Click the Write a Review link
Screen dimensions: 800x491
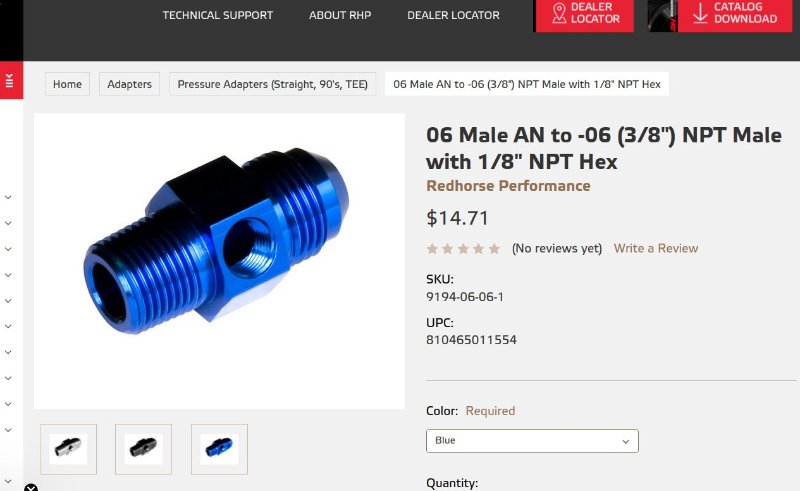coord(656,249)
